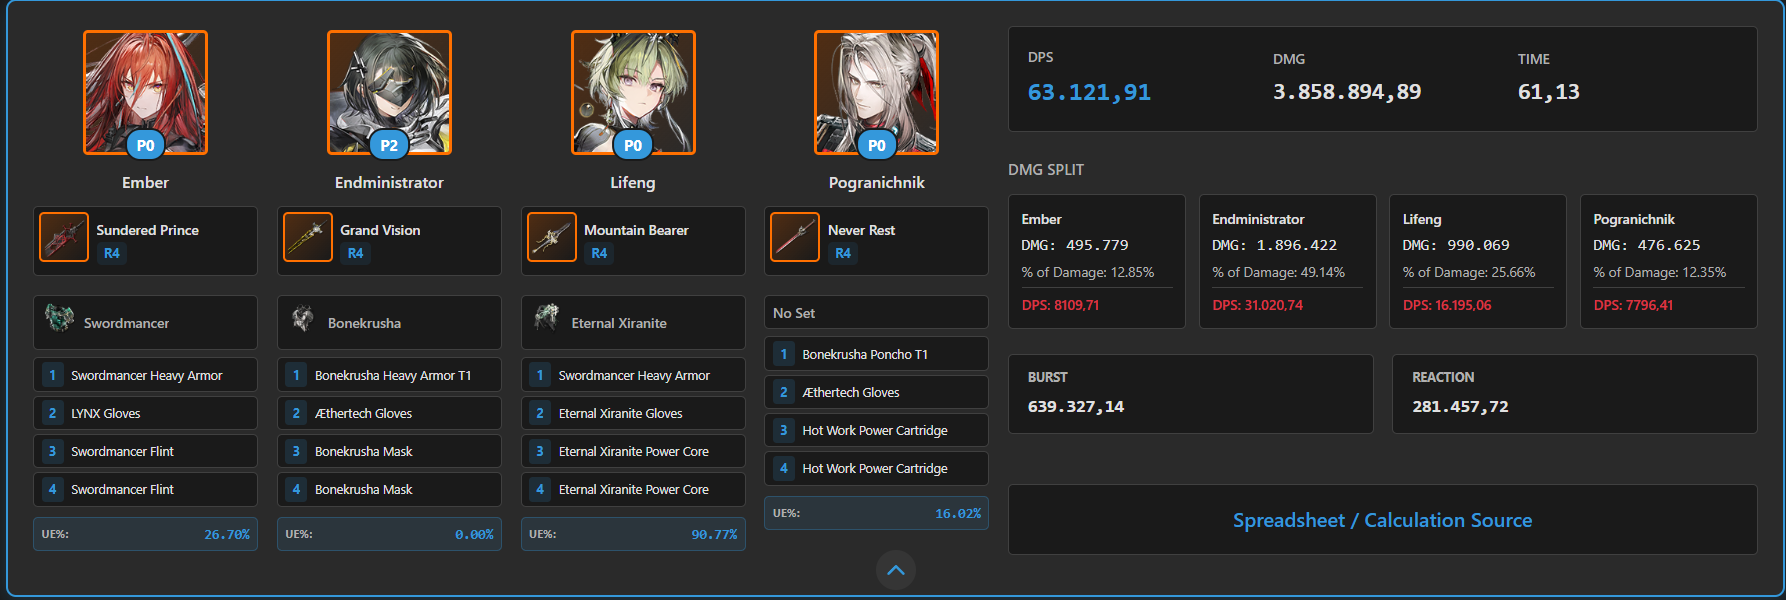Viewport: 1786px width, 600px height.
Task: Click the Never Rest weapon name
Action: coord(861,230)
